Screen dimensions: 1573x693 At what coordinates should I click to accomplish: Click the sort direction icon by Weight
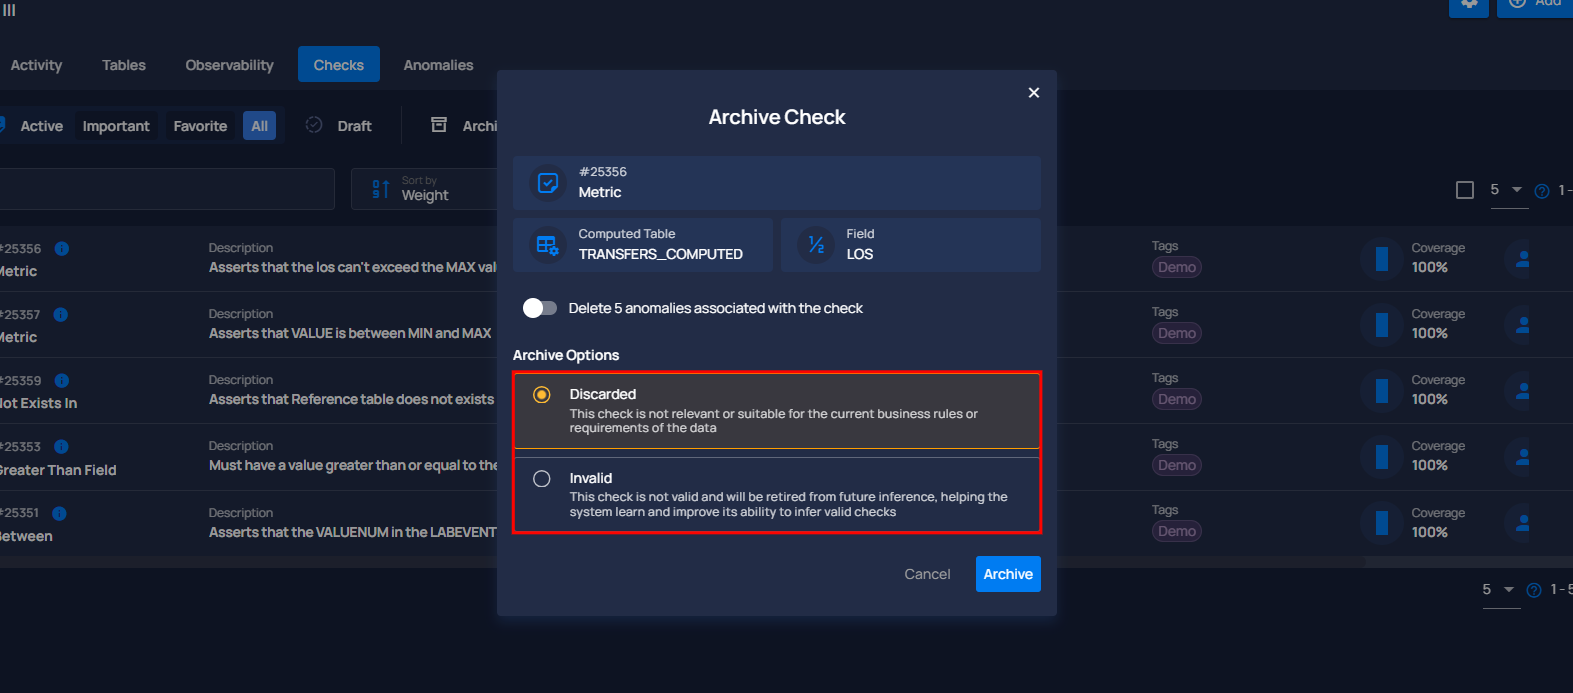pyautogui.click(x=380, y=189)
